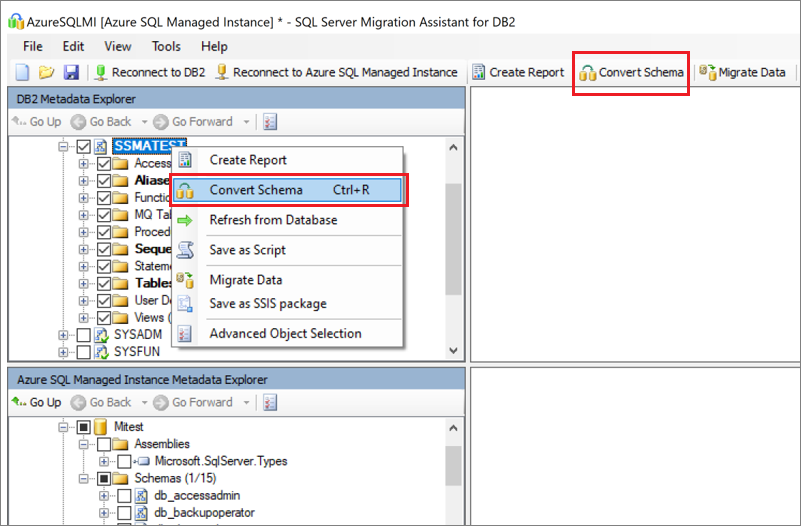Click the SYSADM schema icon

coord(102,335)
